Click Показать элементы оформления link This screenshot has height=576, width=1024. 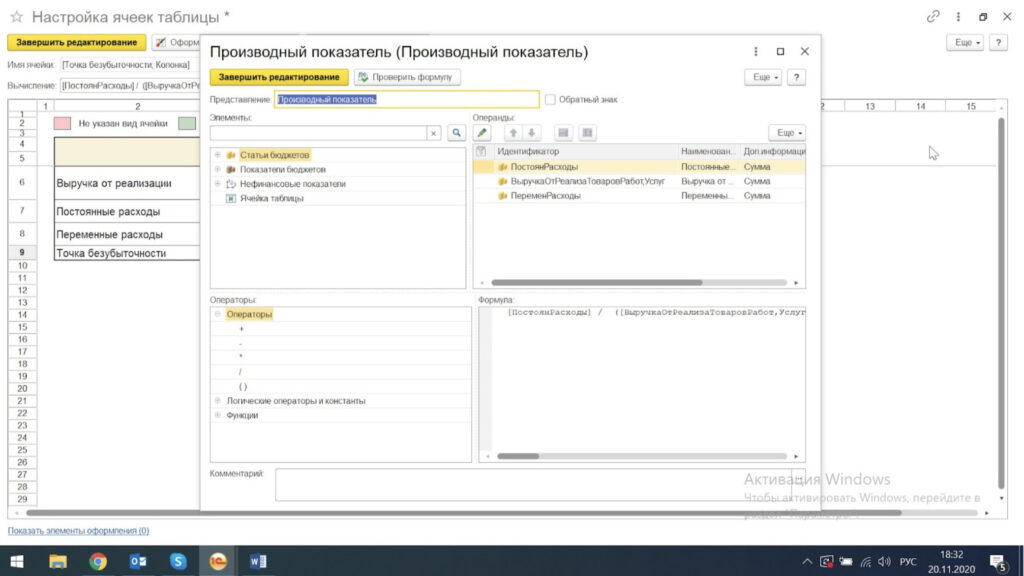[x=78, y=531]
